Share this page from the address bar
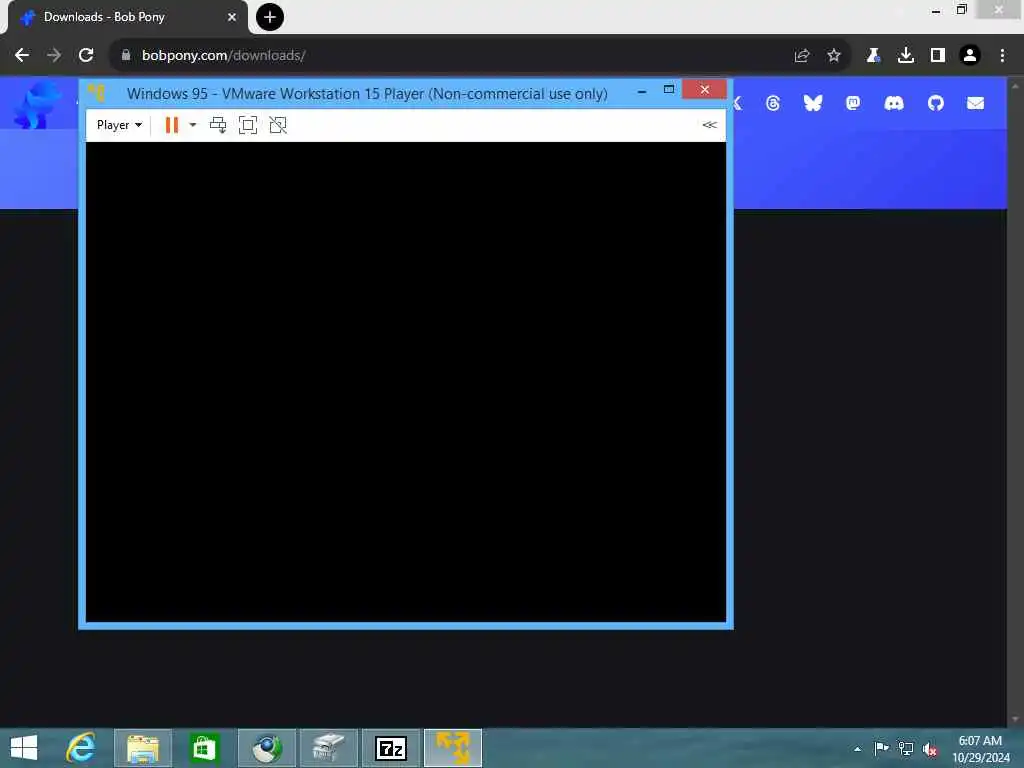The image size is (1024, 768). click(x=802, y=56)
